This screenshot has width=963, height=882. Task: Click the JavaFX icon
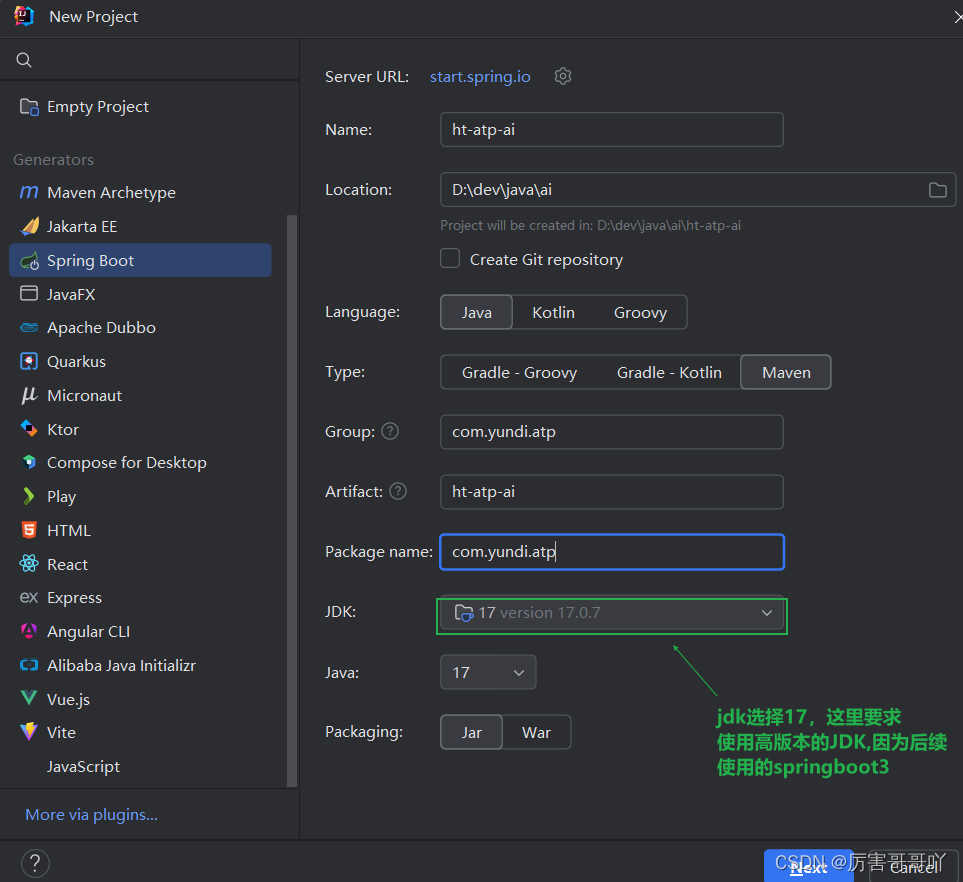(29, 294)
